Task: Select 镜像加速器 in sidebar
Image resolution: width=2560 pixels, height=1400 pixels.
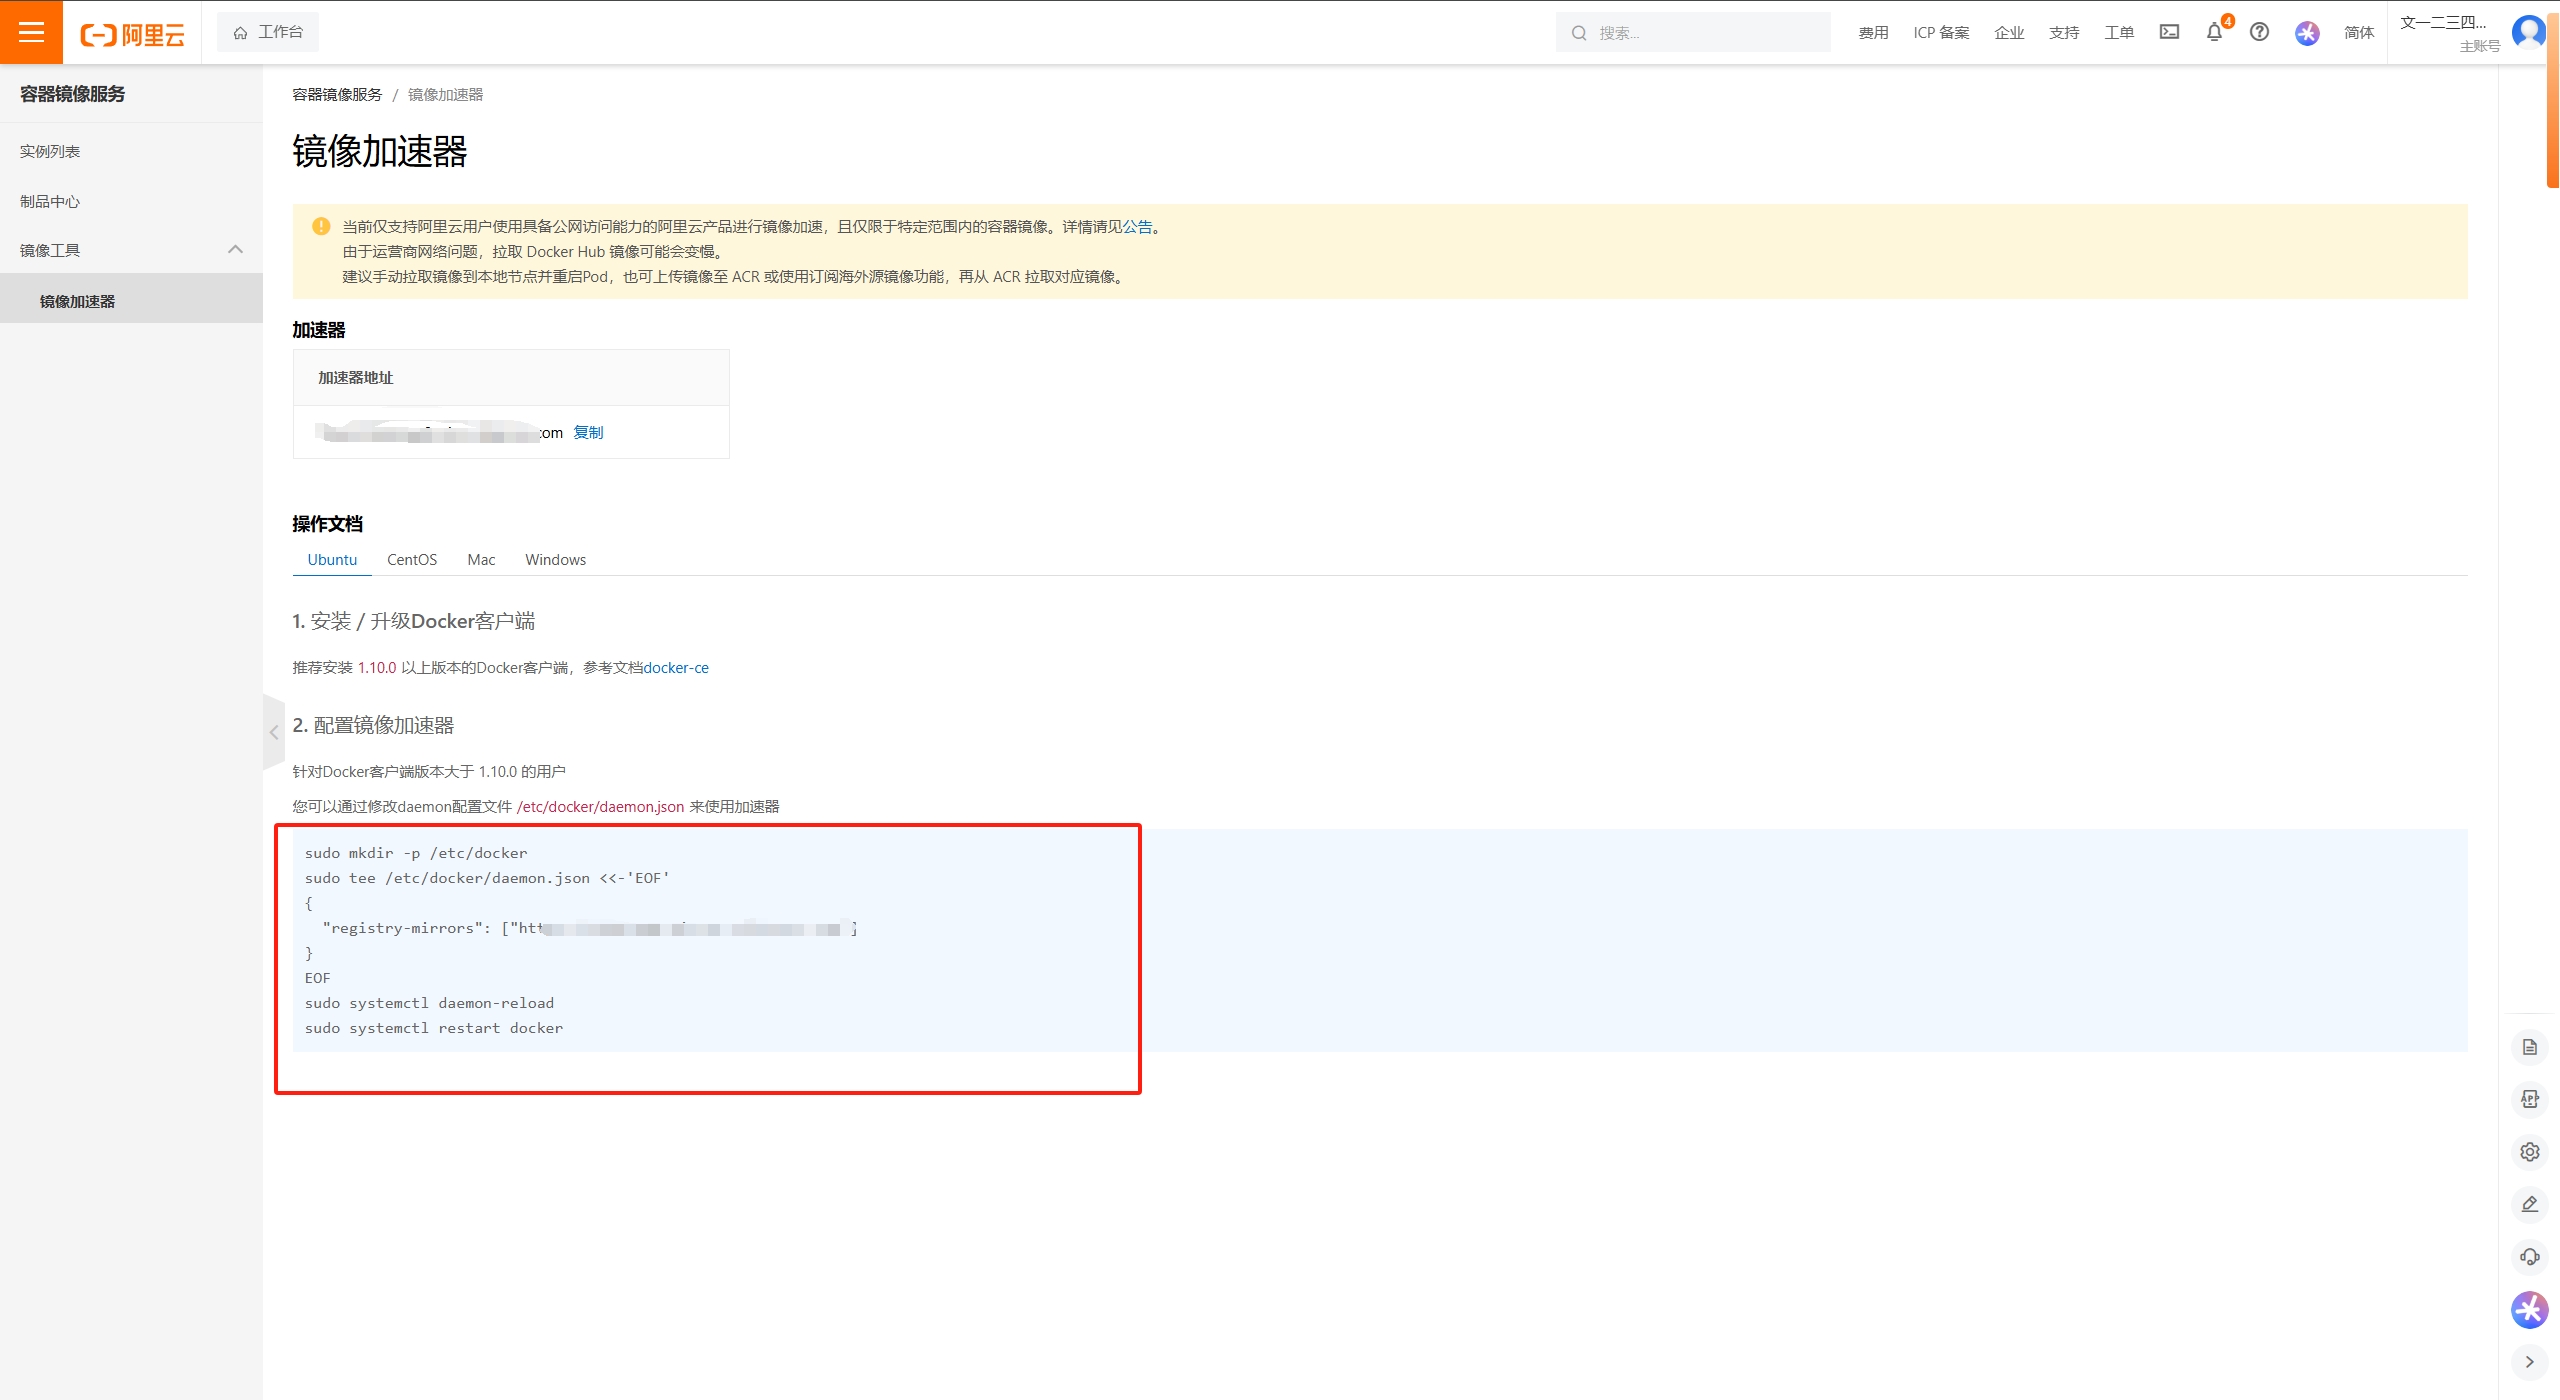Action: click(x=131, y=300)
